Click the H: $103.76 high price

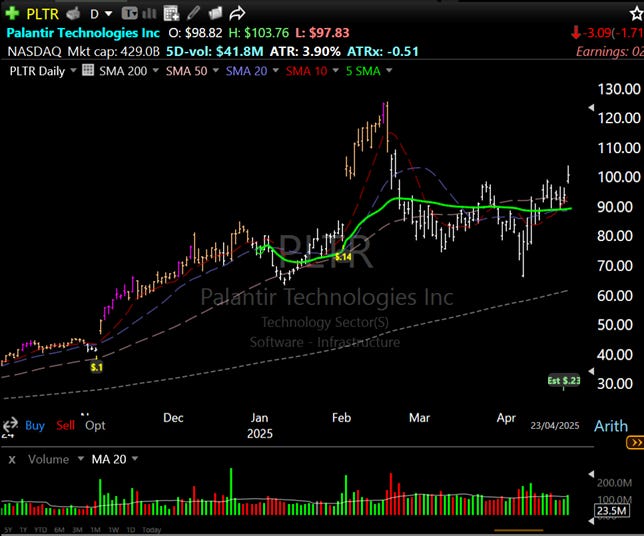[x=259, y=33]
